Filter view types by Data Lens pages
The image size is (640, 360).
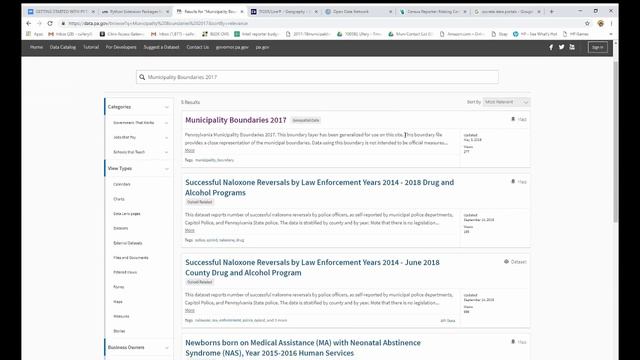[x=127, y=214]
